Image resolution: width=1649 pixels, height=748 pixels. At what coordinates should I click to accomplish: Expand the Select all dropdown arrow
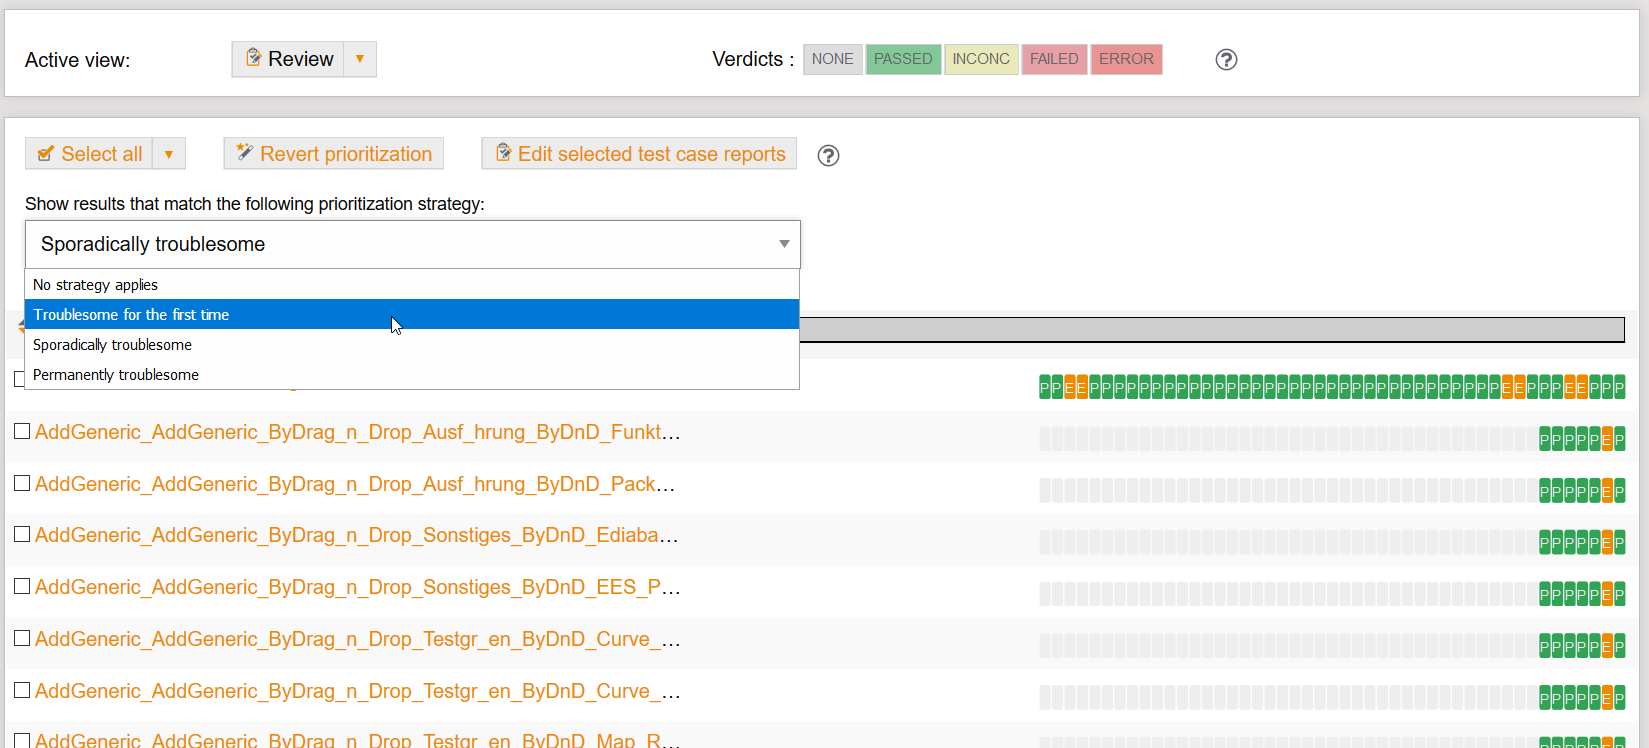point(169,154)
